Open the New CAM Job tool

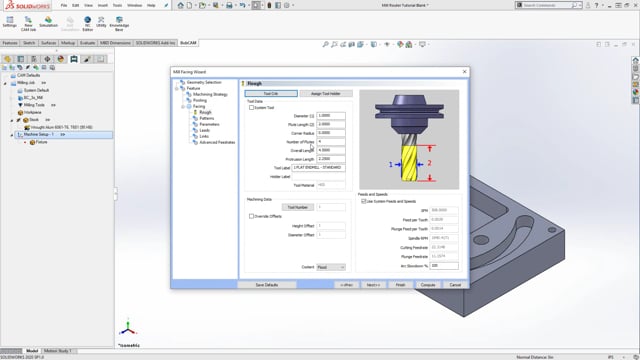(x=28, y=24)
